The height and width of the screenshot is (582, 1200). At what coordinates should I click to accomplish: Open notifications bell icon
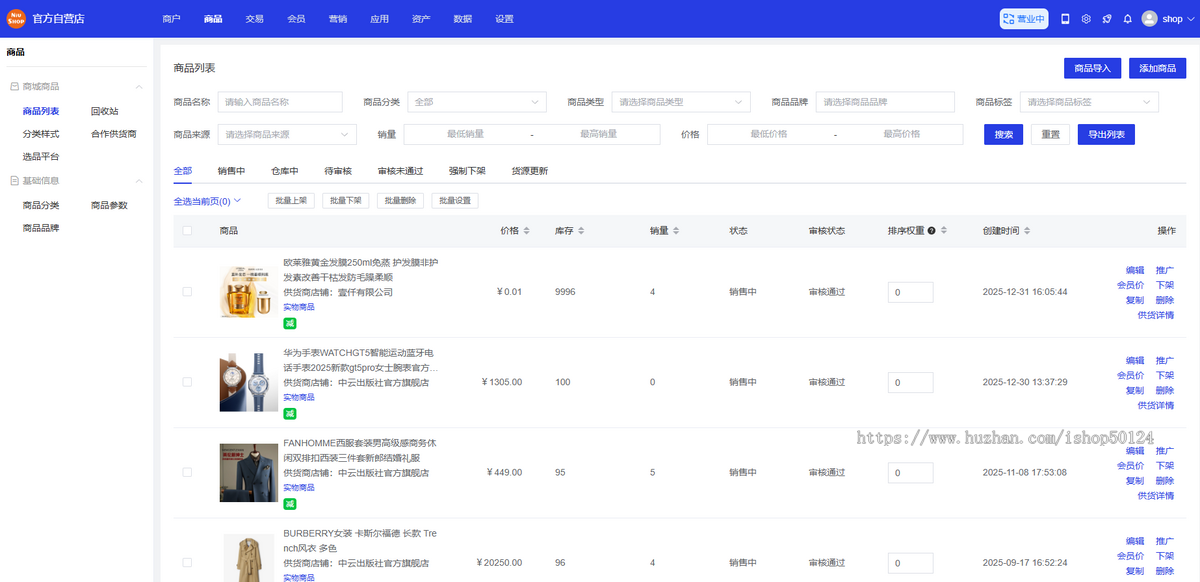coord(1128,19)
